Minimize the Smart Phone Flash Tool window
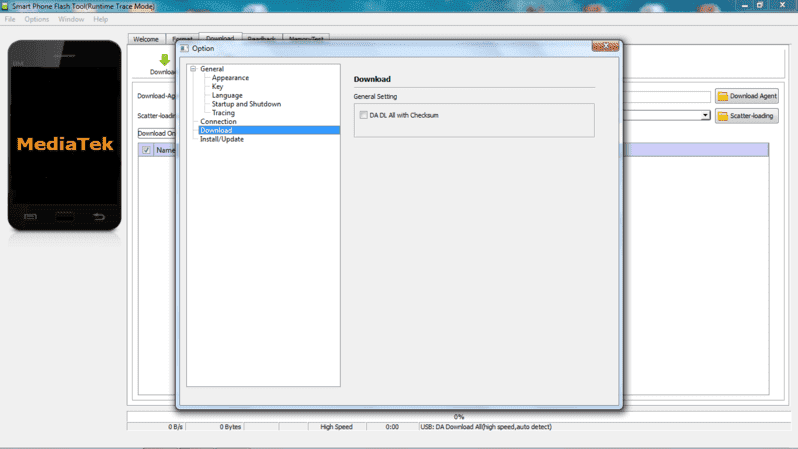This screenshot has height=449, width=798. [745, 5]
